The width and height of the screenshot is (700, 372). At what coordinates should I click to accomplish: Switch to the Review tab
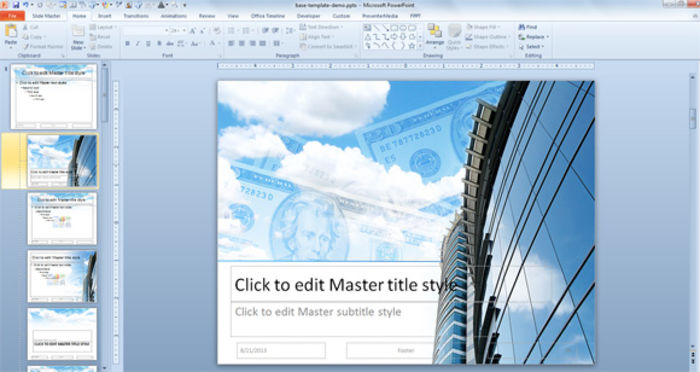tap(207, 16)
